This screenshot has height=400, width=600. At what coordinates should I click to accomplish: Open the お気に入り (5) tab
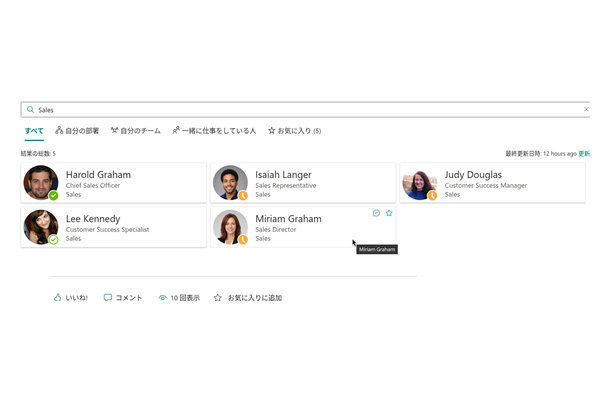(294, 131)
